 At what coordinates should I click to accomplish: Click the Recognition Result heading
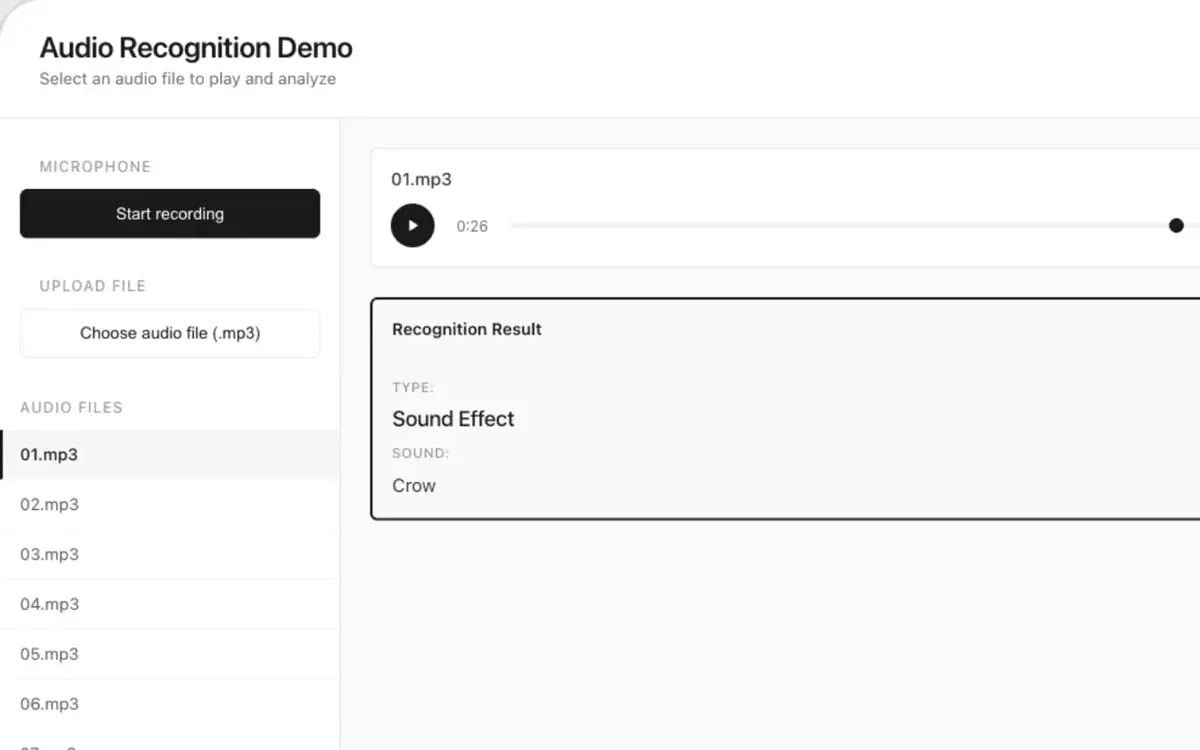pyautogui.click(x=467, y=329)
